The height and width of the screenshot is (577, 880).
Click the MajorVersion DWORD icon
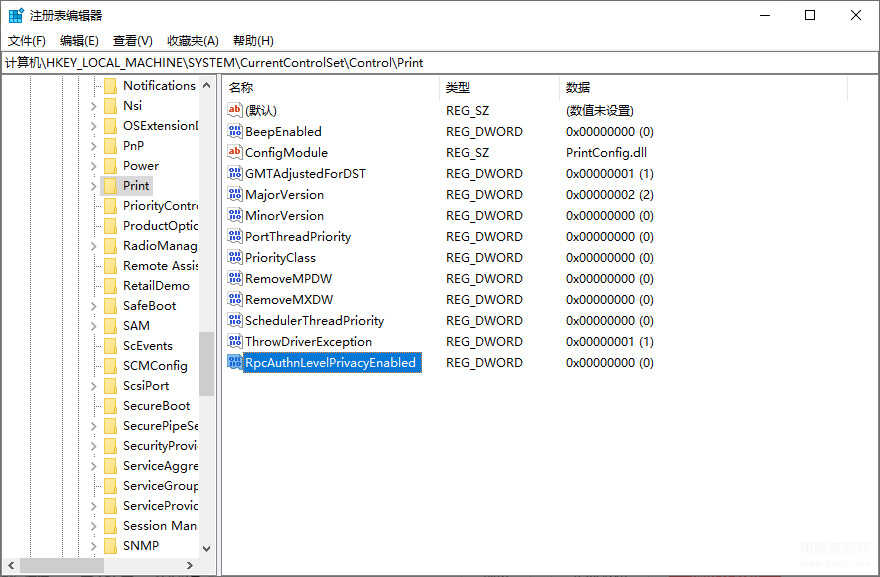pos(235,194)
